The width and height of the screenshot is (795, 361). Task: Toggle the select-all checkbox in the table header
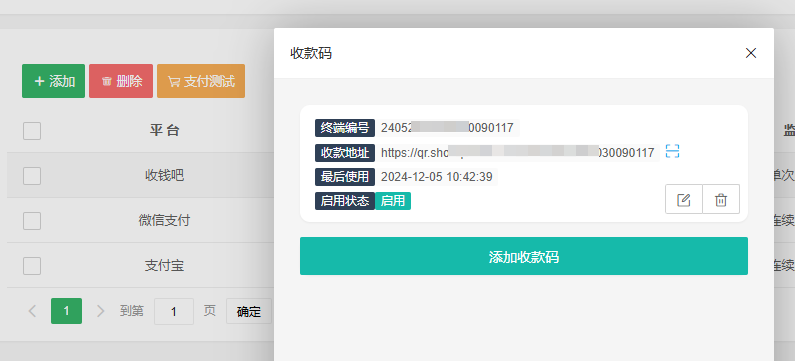point(32,131)
